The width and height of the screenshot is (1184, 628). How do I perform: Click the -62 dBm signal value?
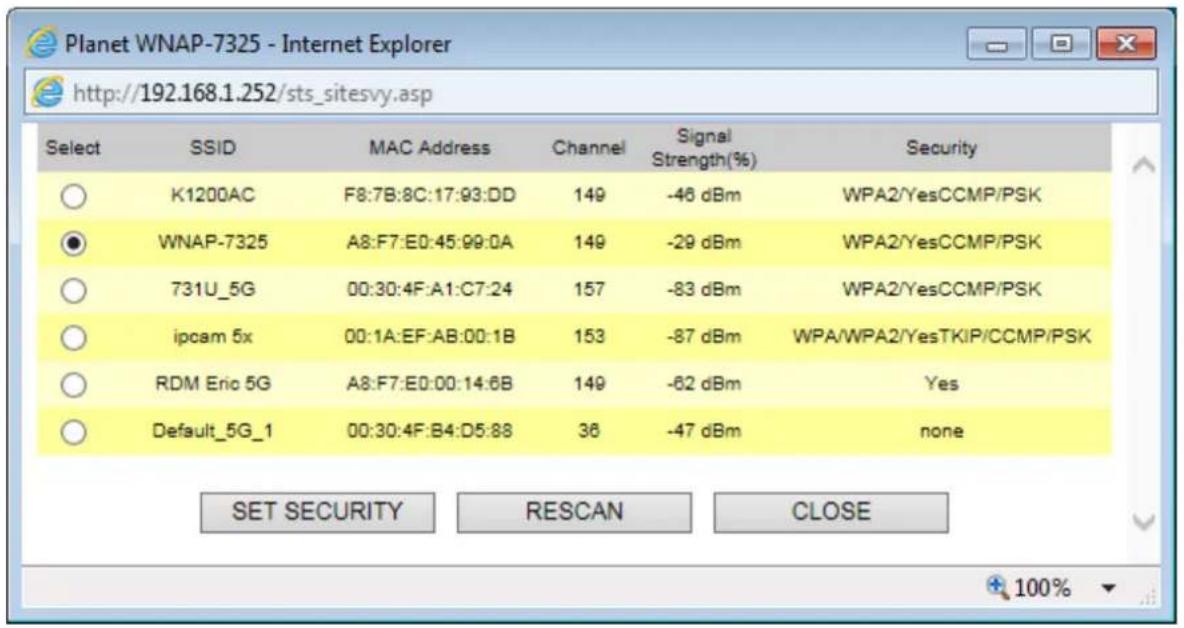click(704, 383)
